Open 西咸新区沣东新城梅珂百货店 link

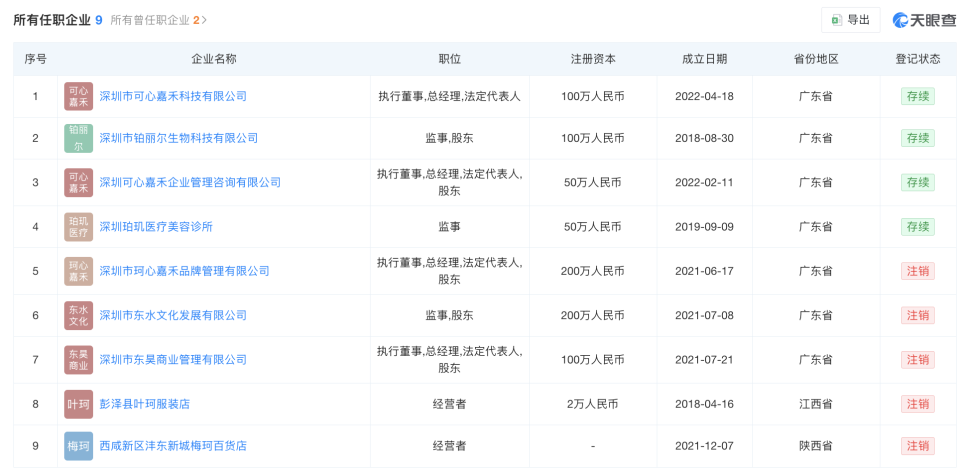point(173,446)
